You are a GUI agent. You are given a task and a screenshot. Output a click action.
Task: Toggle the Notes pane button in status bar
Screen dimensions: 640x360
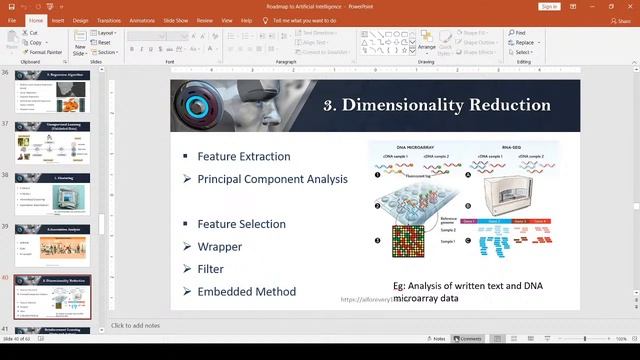[x=436, y=339]
